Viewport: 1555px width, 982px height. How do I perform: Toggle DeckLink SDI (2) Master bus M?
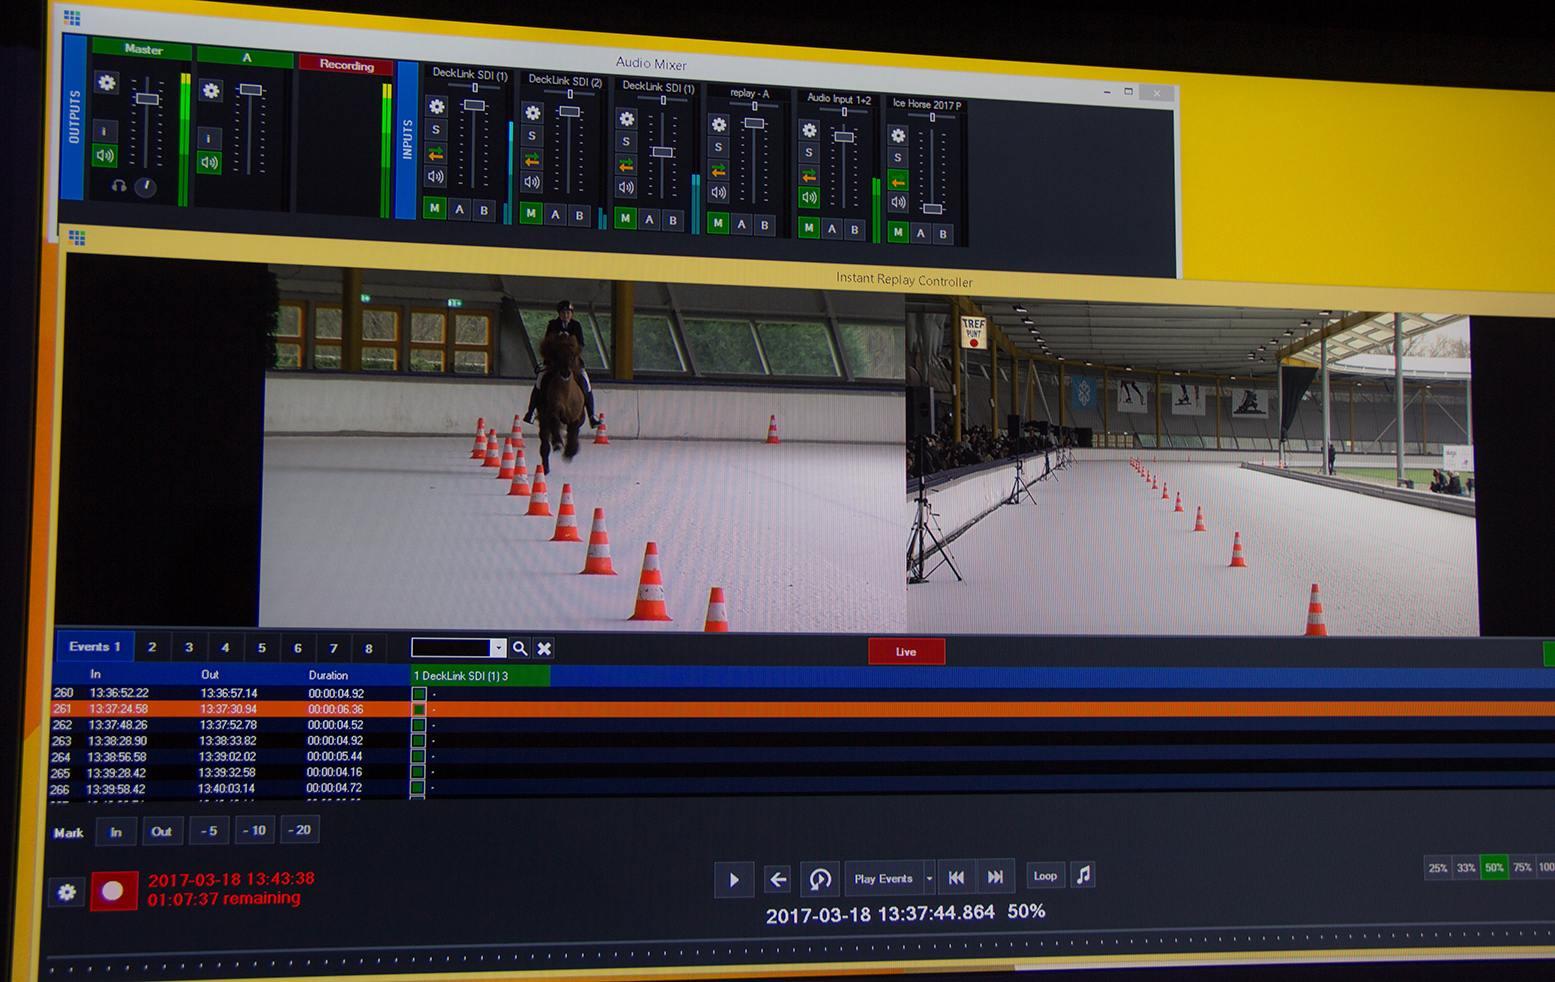tap(531, 213)
